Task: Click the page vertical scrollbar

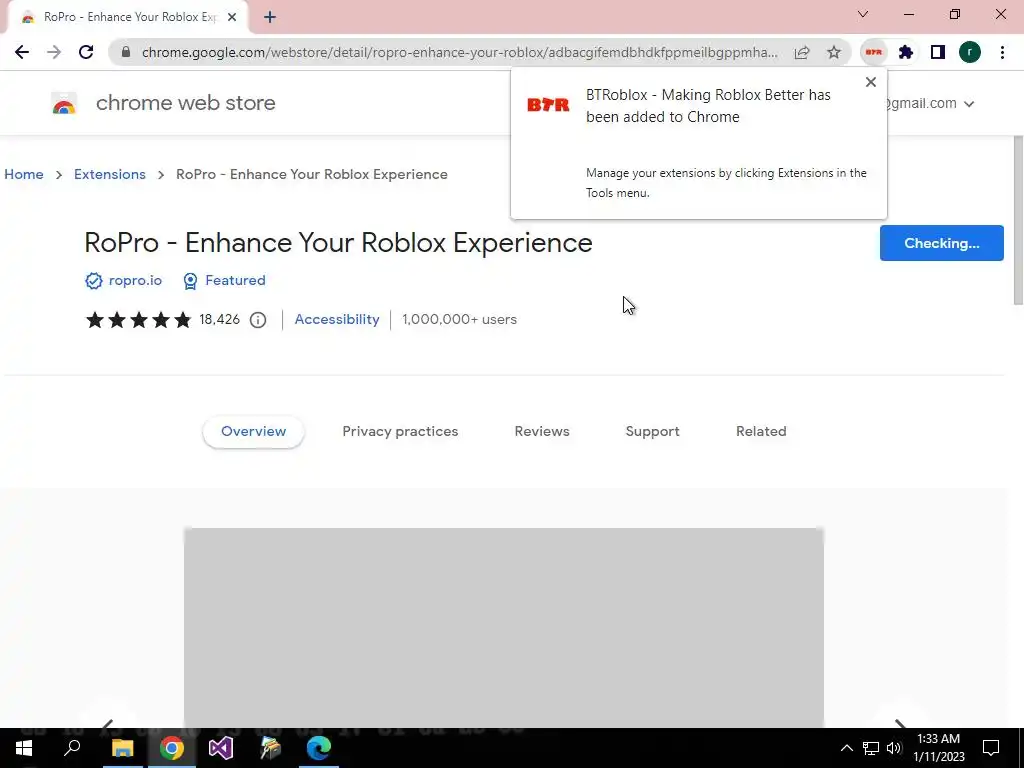Action: pos(1017,220)
